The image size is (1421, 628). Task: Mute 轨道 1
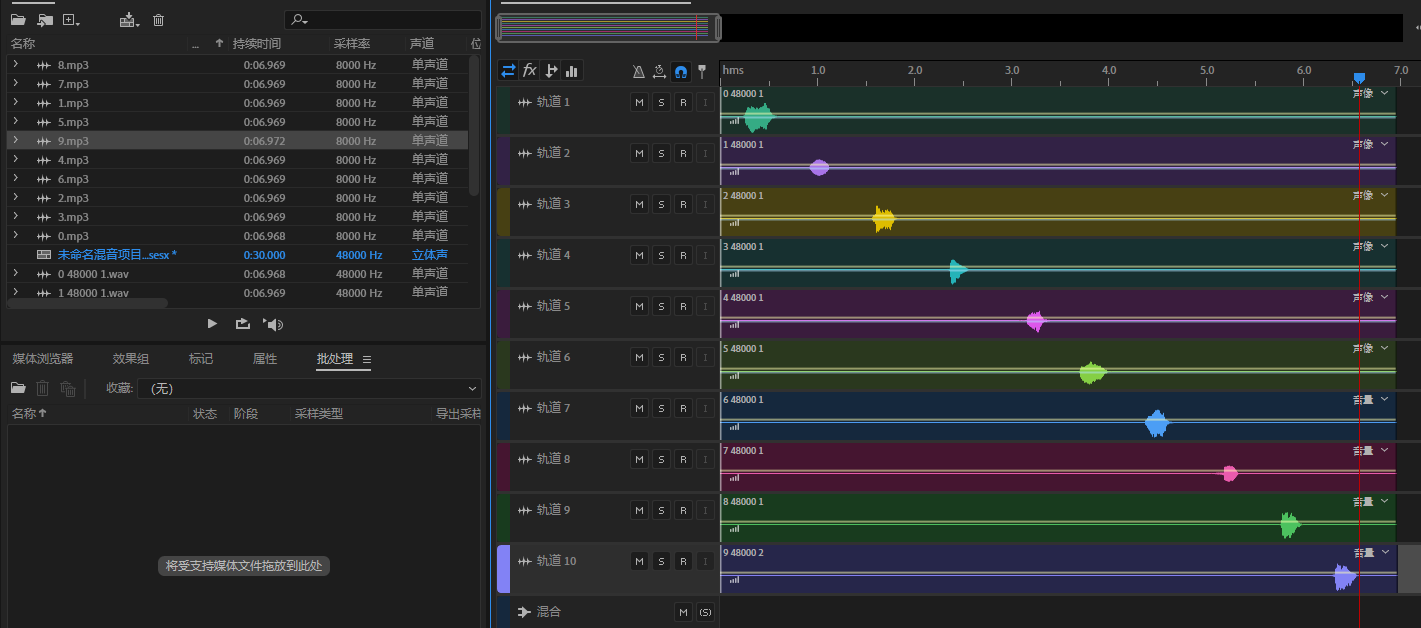coord(639,102)
